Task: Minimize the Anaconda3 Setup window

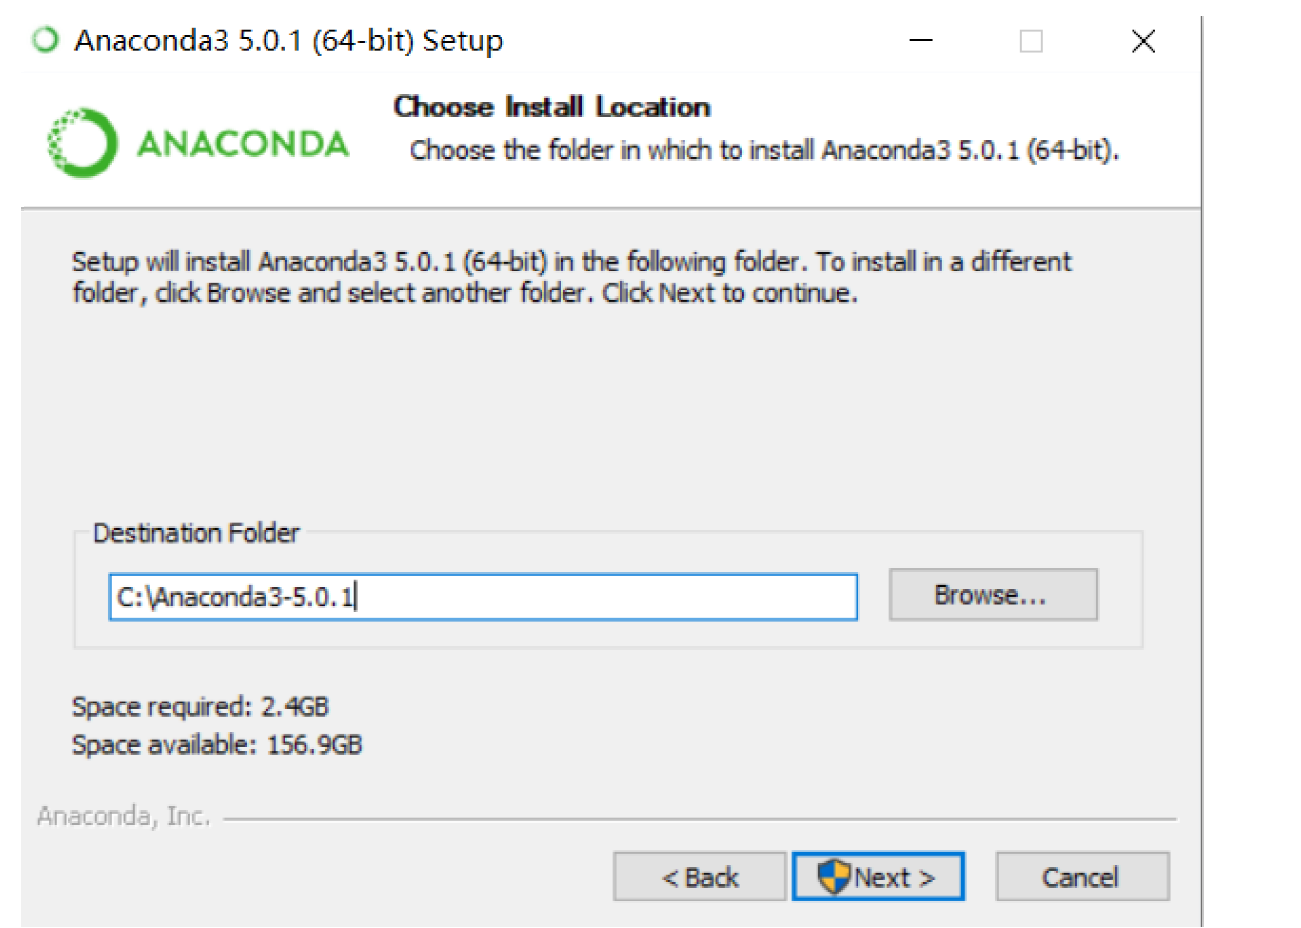Action: point(921,41)
